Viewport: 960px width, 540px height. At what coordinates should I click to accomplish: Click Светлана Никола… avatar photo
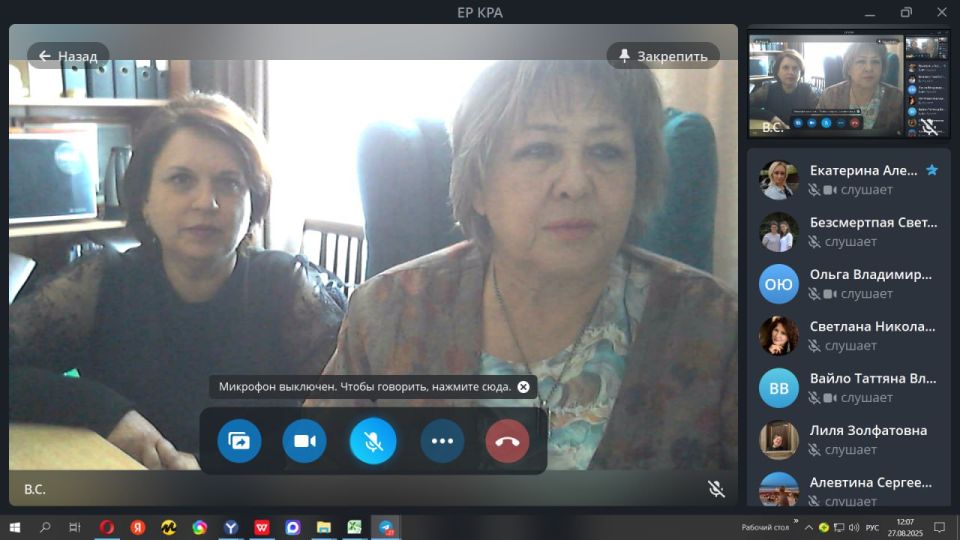pos(778,336)
